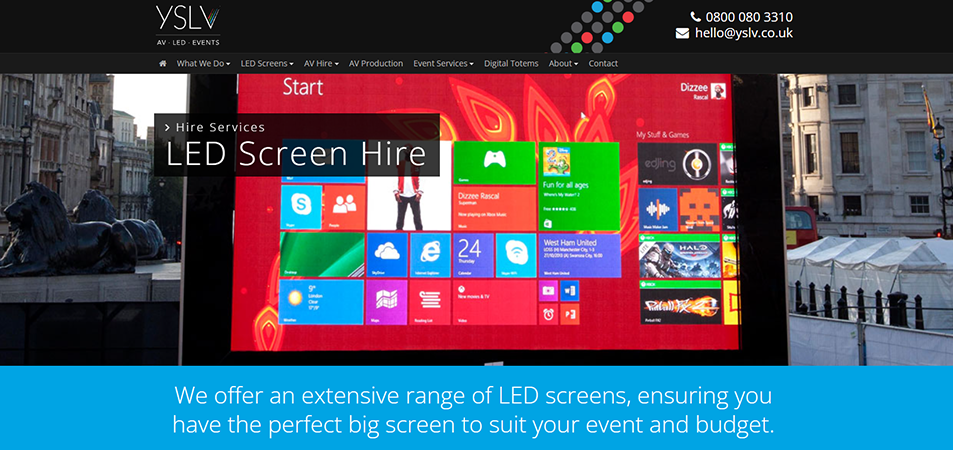Expand the What We Do dropdown
Image resolution: width=953 pixels, height=450 pixels.
coord(203,63)
